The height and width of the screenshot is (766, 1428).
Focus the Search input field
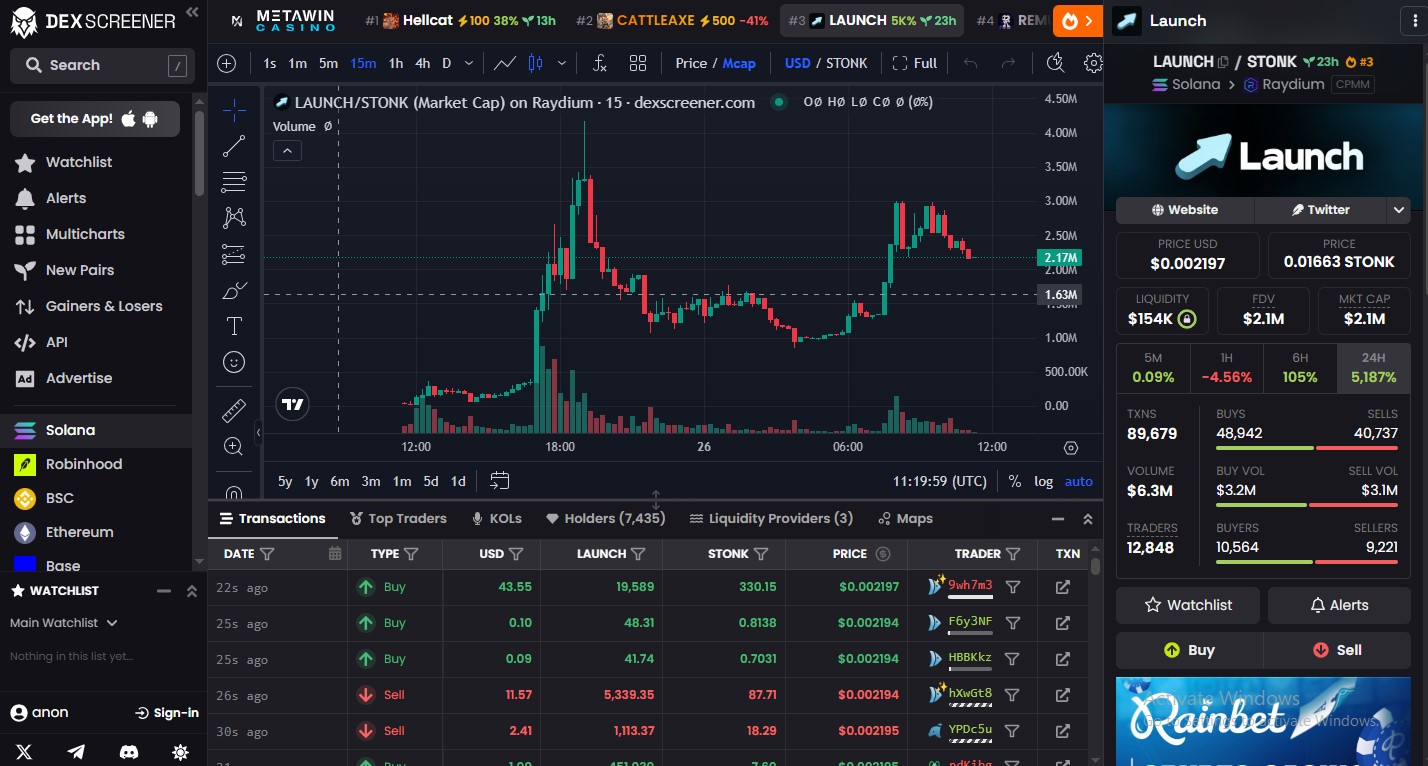(x=100, y=65)
